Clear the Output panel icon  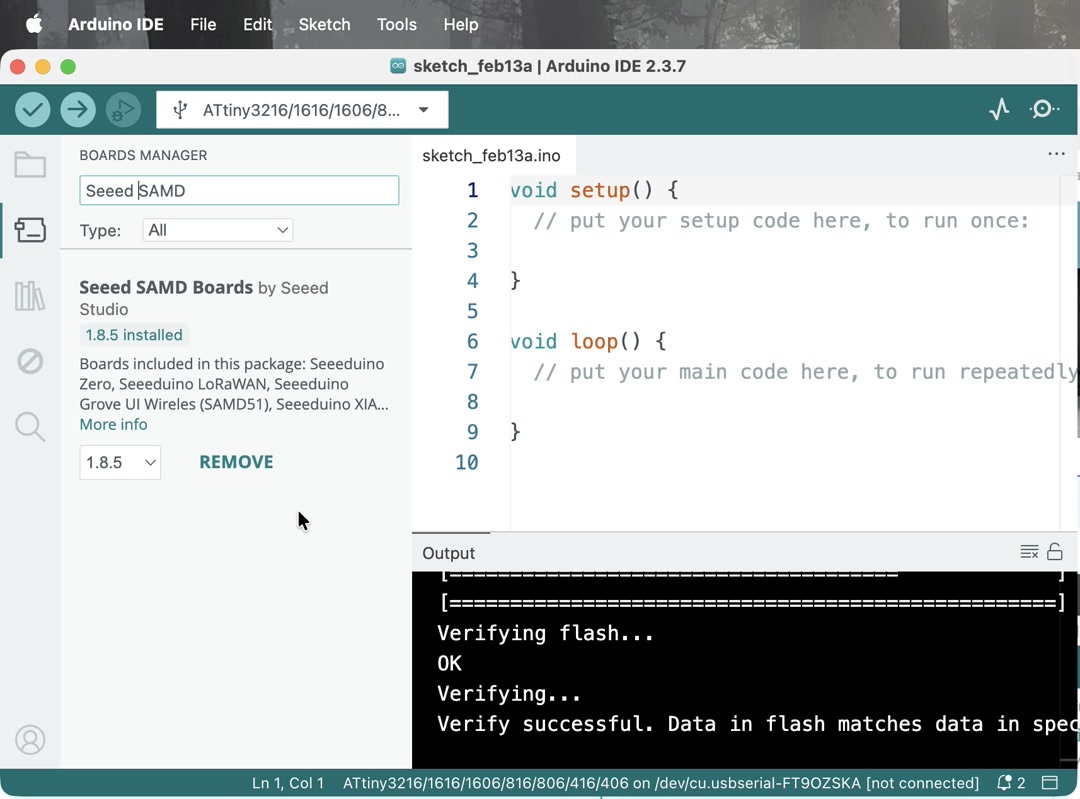point(1029,552)
